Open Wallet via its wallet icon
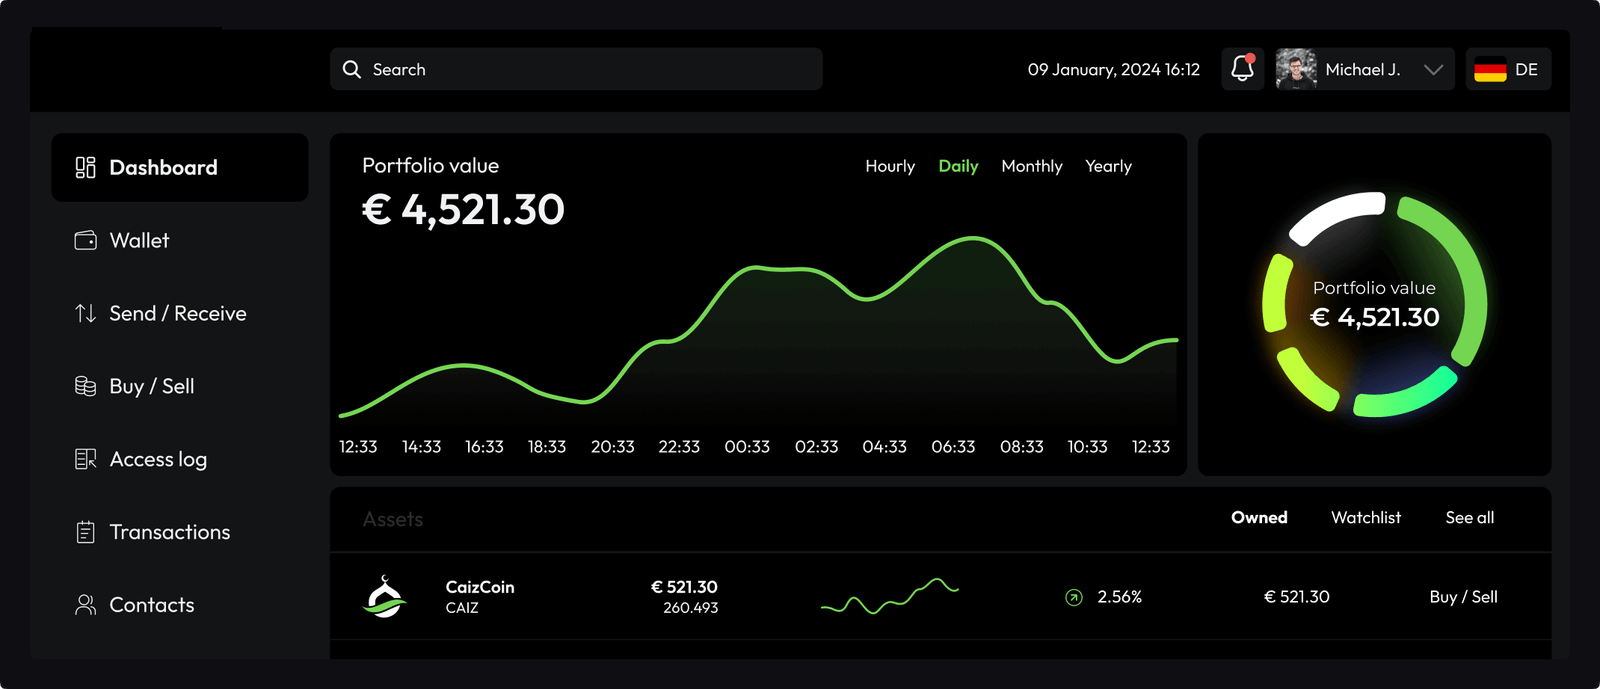 (x=86, y=240)
